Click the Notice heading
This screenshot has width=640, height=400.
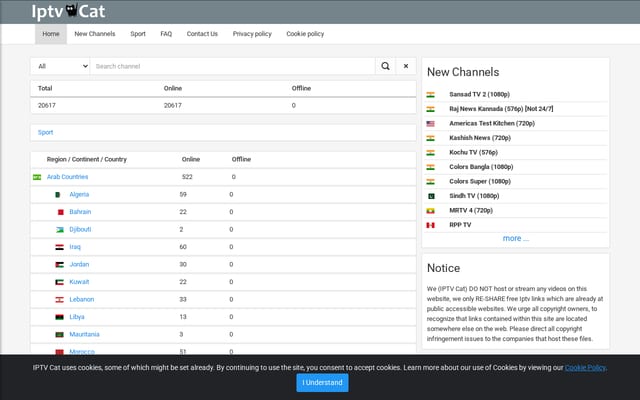pos(443,268)
